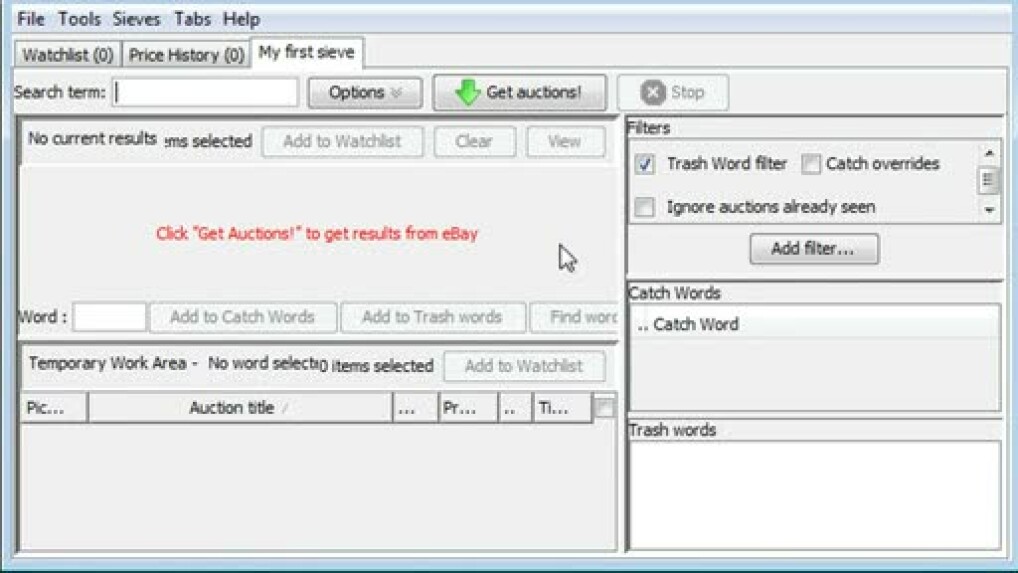Viewport: 1018px width, 573px height.
Task: Click the Word input field
Action: coord(110,317)
